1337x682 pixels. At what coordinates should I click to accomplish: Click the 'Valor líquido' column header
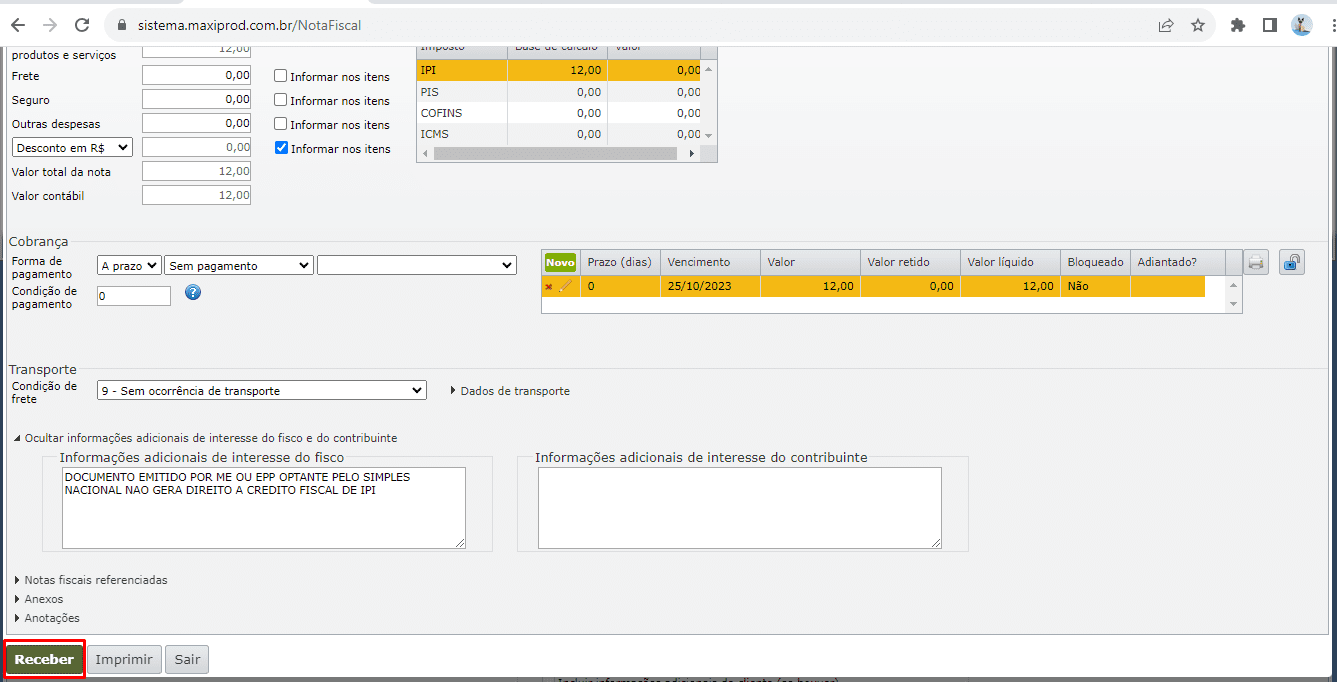[1010, 262]
